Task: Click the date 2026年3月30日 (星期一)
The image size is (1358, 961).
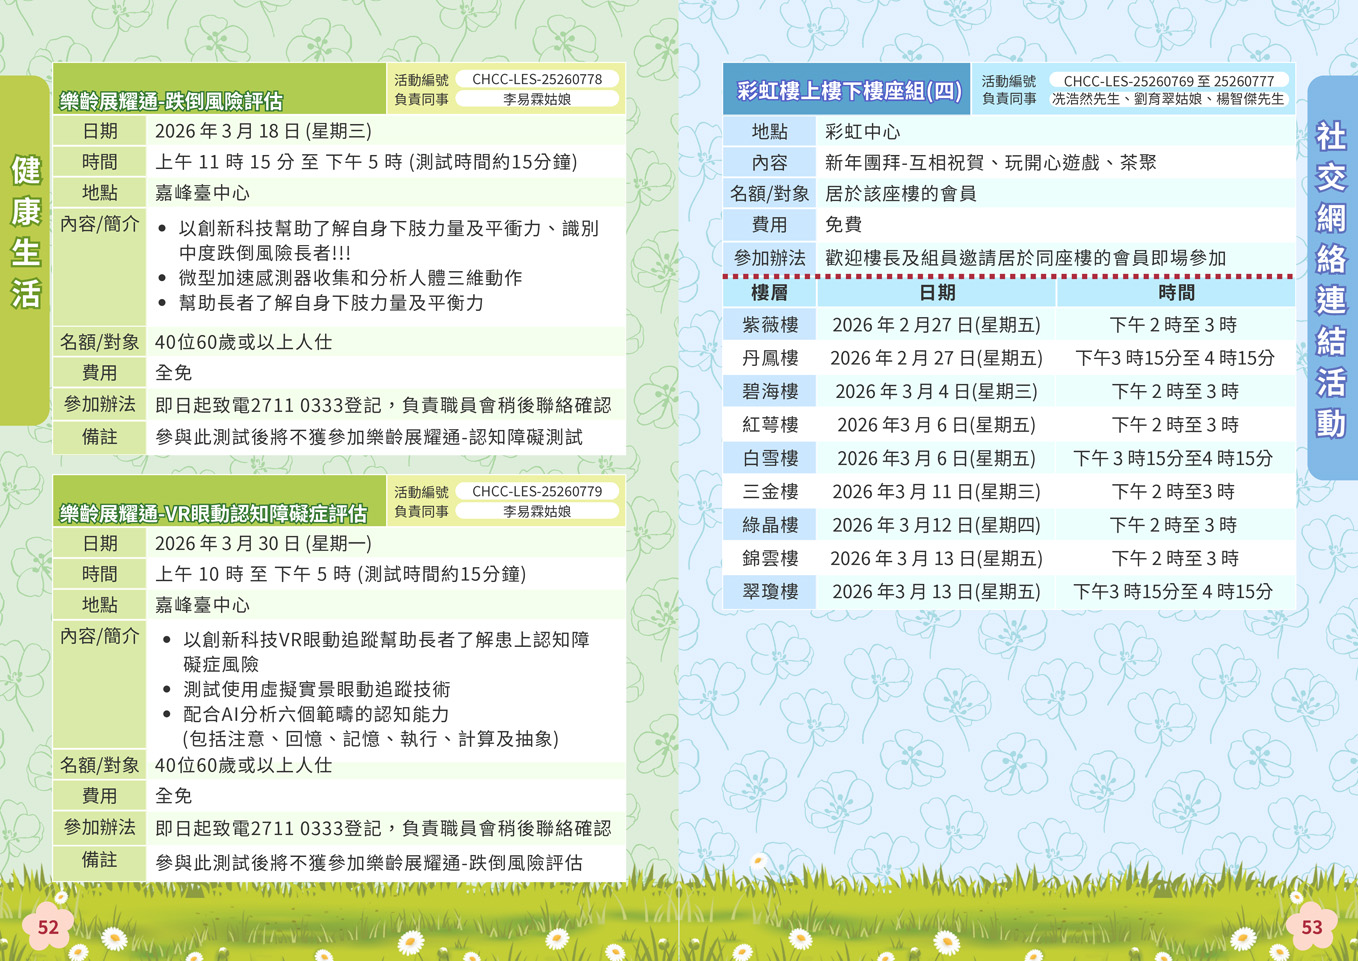Action: pyautogui.click(x=263, y=543)
